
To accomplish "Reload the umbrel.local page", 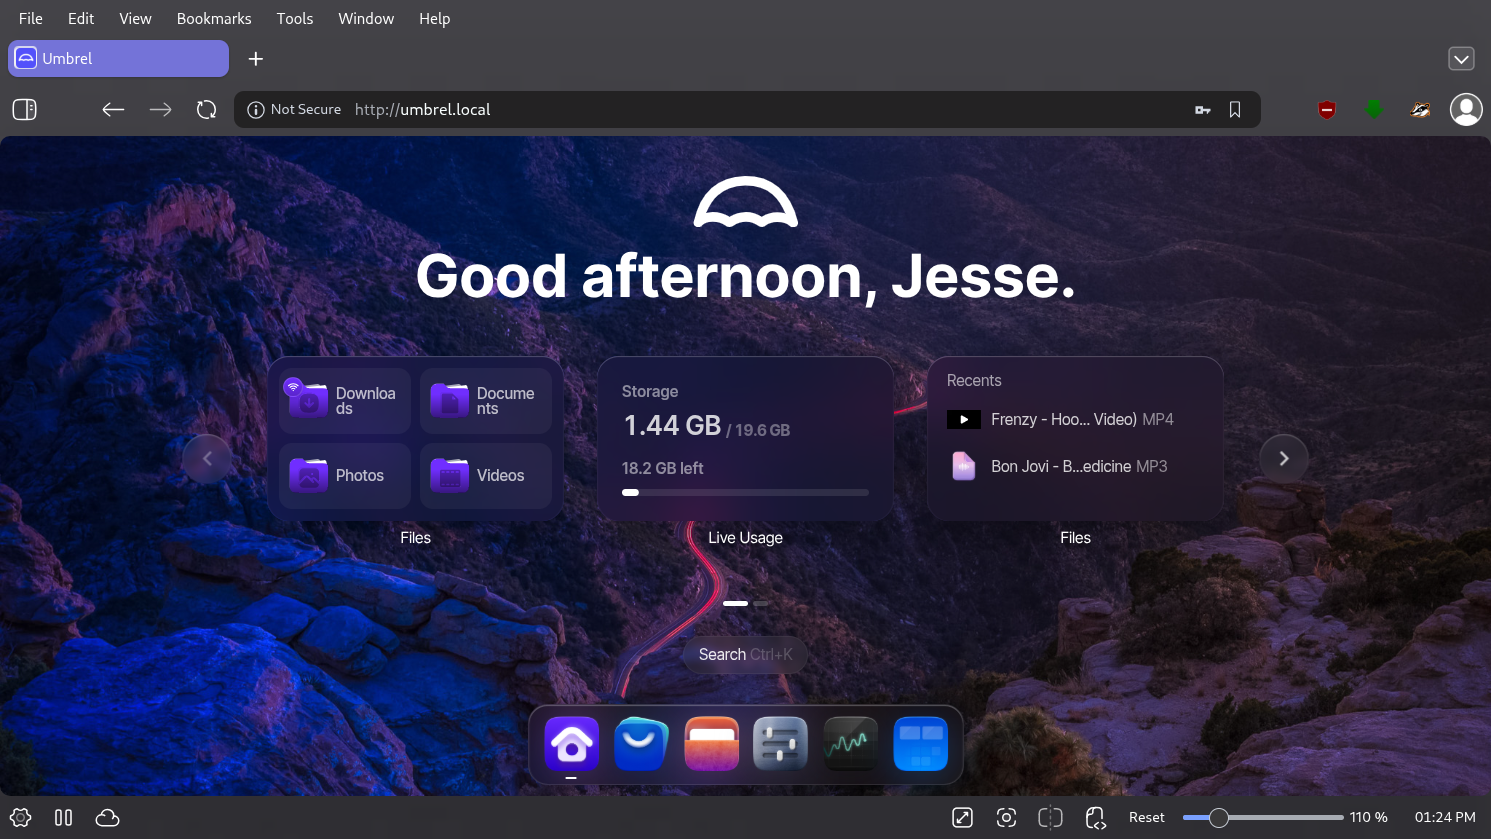I will [207, 109].
